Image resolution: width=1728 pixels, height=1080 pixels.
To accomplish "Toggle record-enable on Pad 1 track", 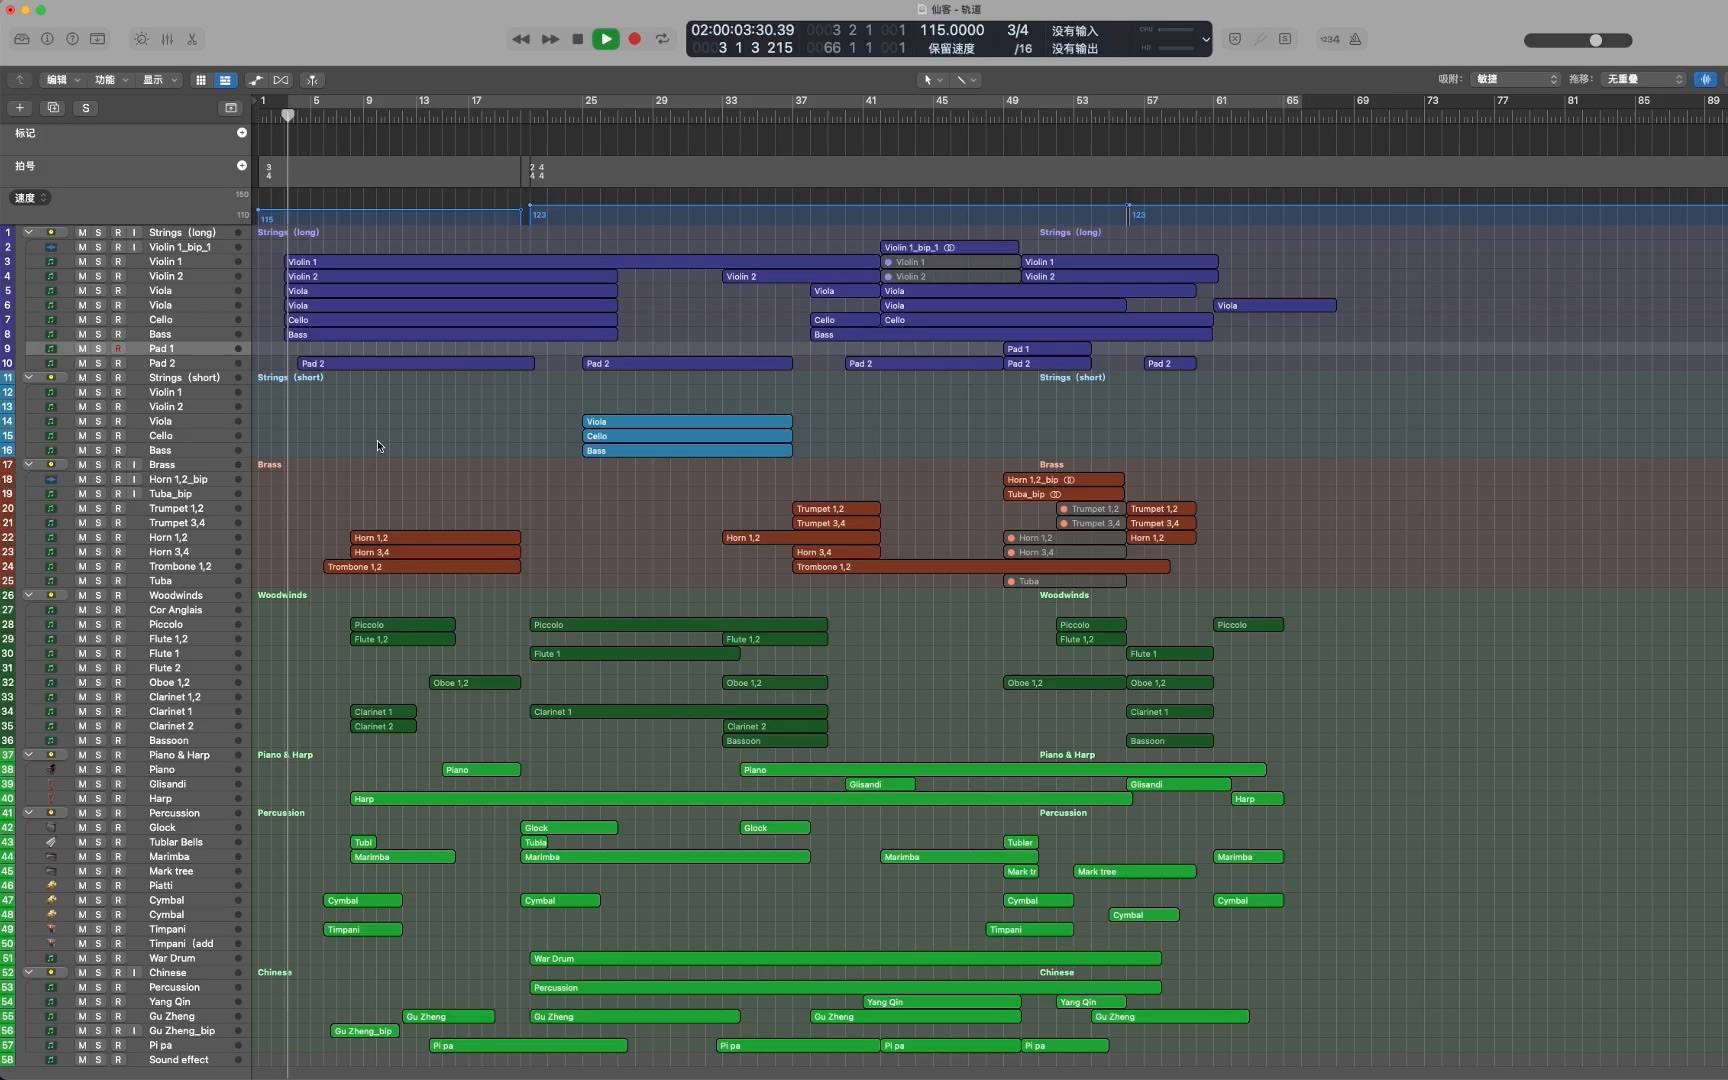I will 117,348.
